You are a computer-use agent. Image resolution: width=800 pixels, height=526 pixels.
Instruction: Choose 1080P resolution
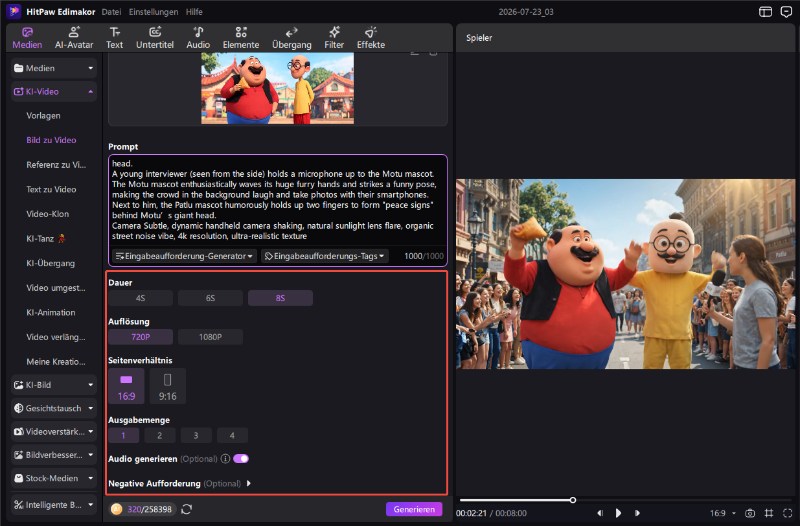[x=210, y=337]
